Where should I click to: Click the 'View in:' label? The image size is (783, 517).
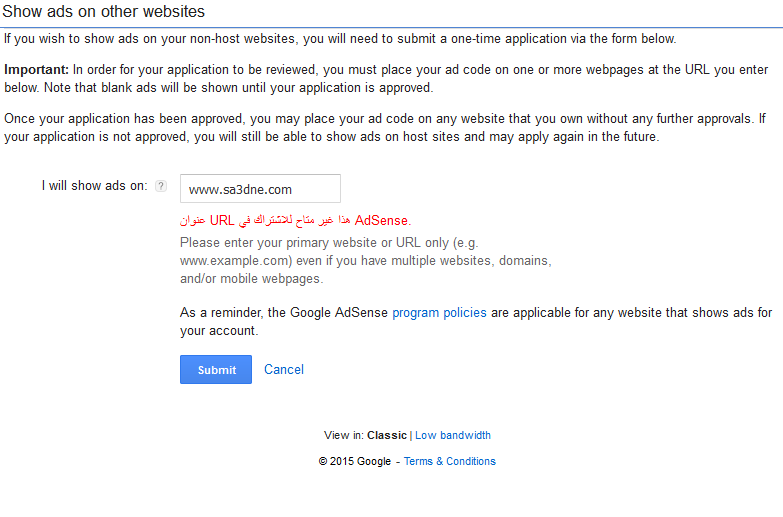click(x=344, y=435)
